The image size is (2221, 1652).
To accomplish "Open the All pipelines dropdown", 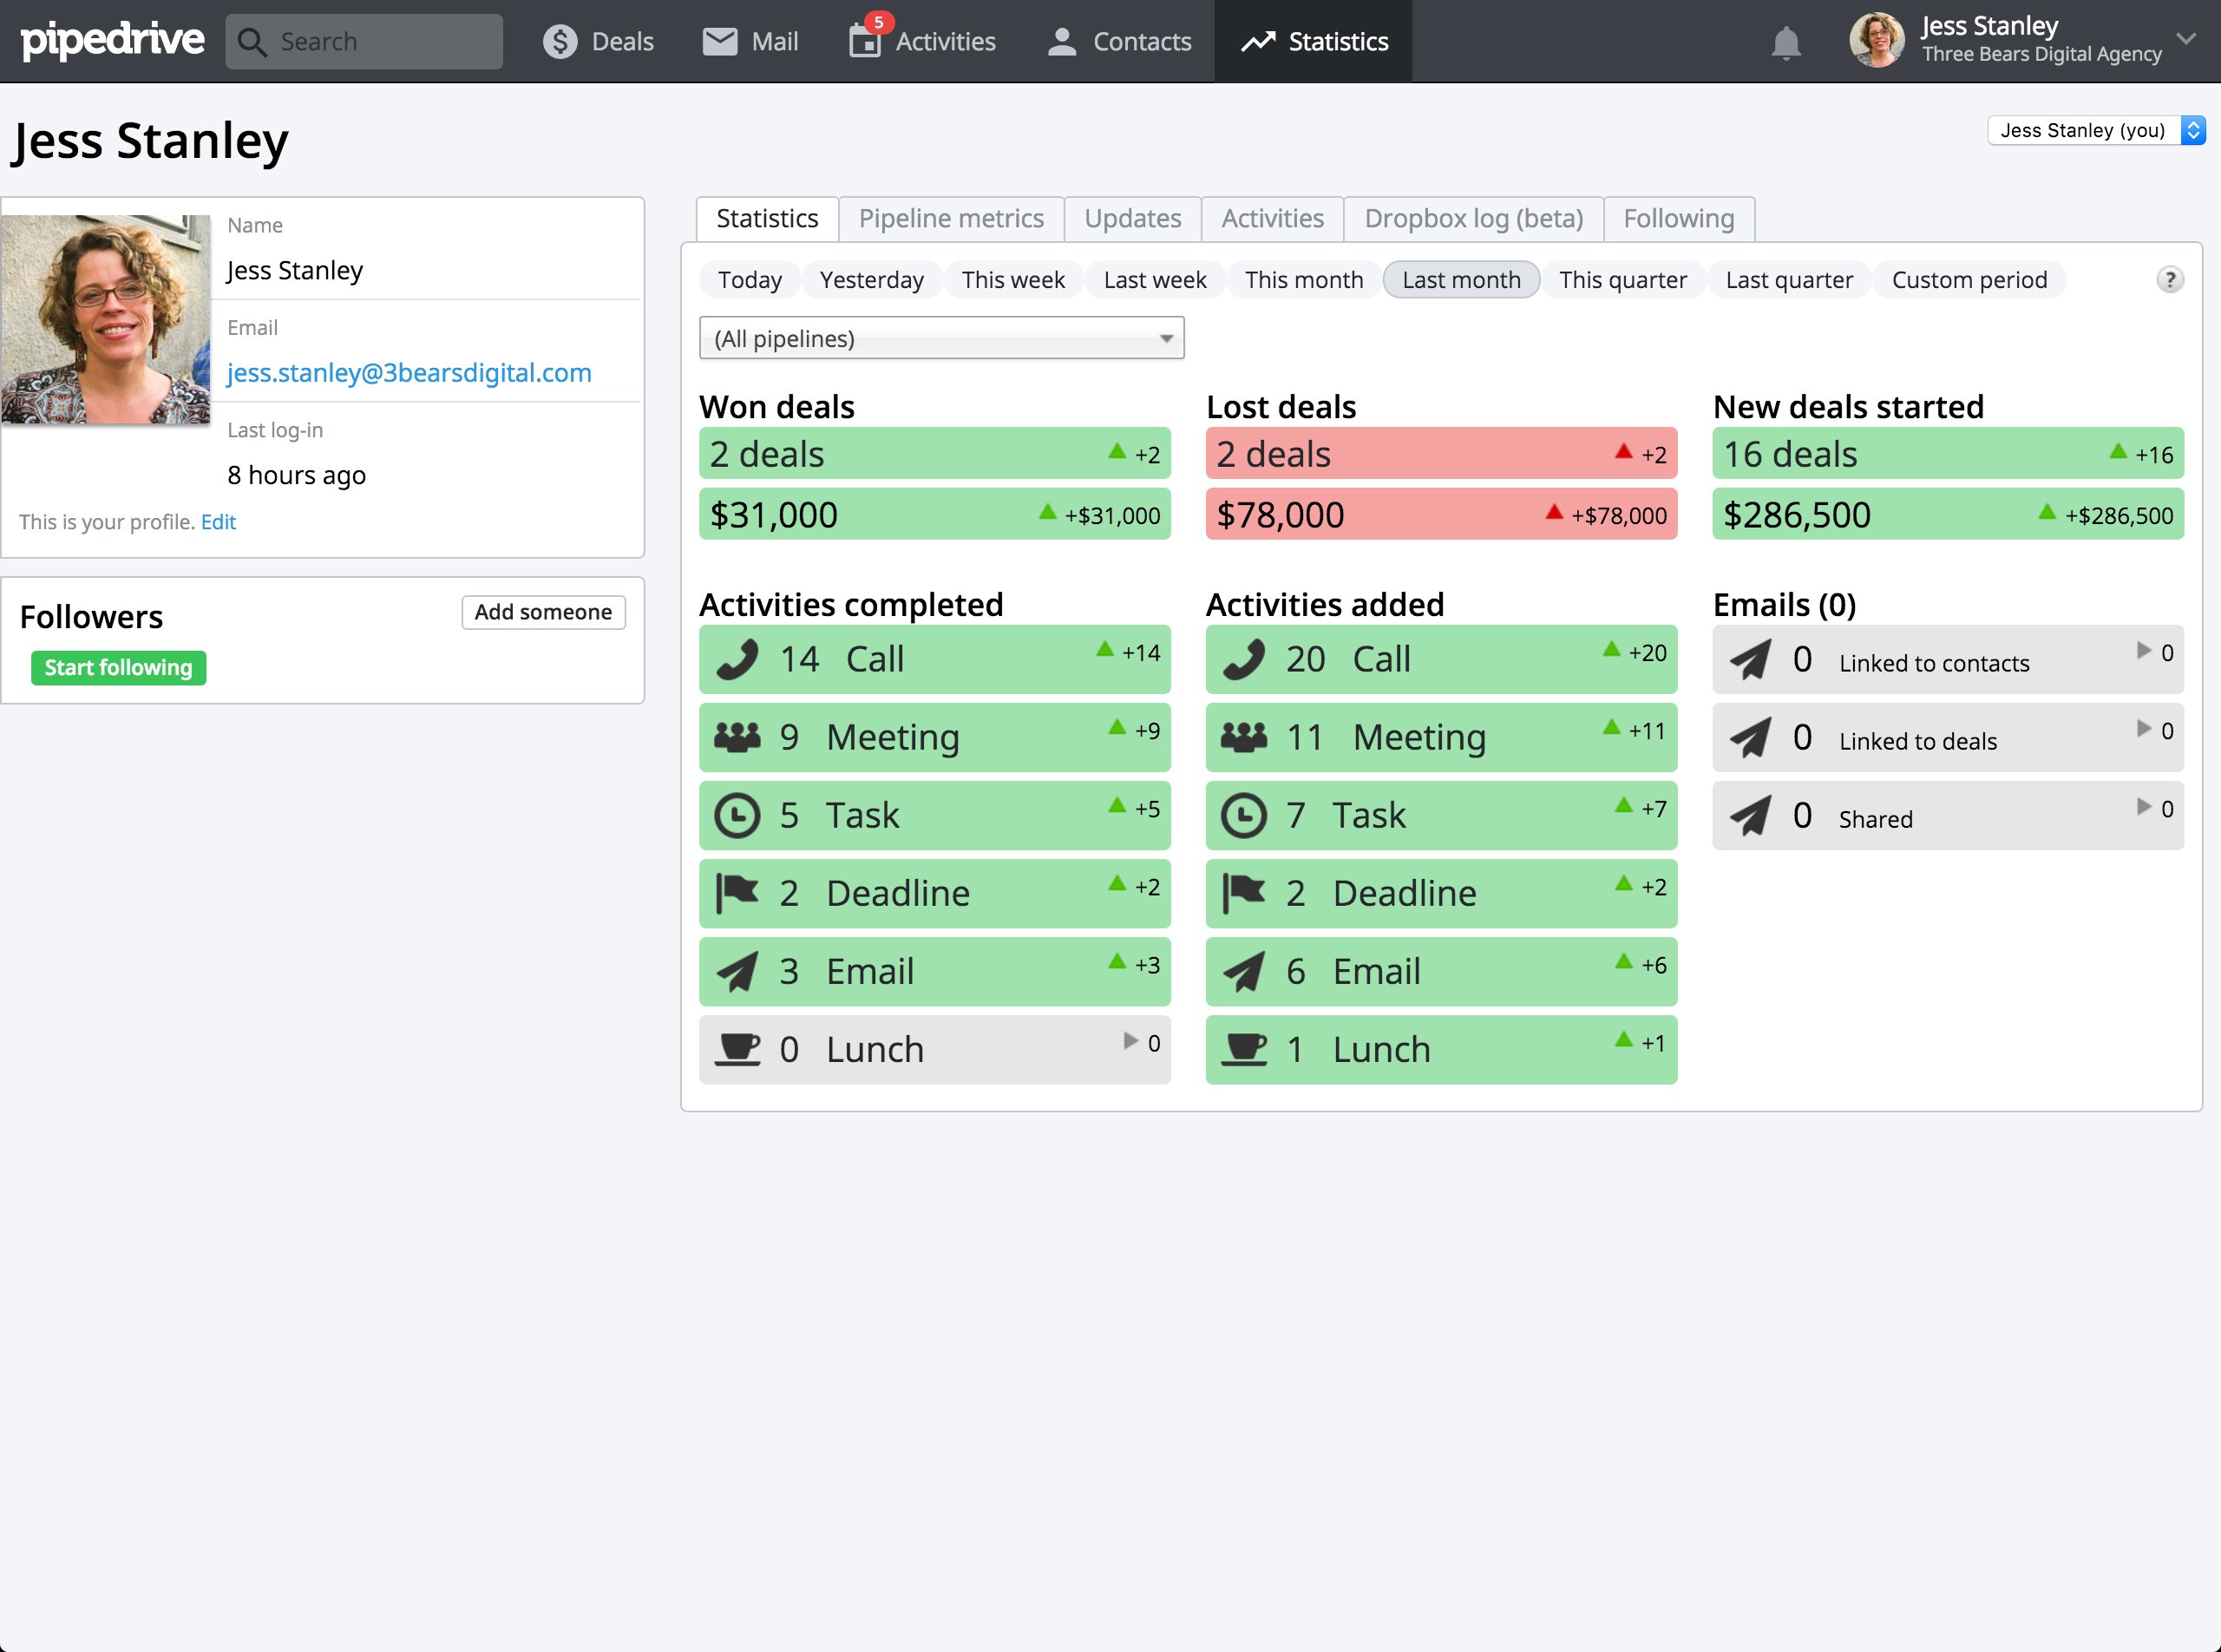I will 941,338.
